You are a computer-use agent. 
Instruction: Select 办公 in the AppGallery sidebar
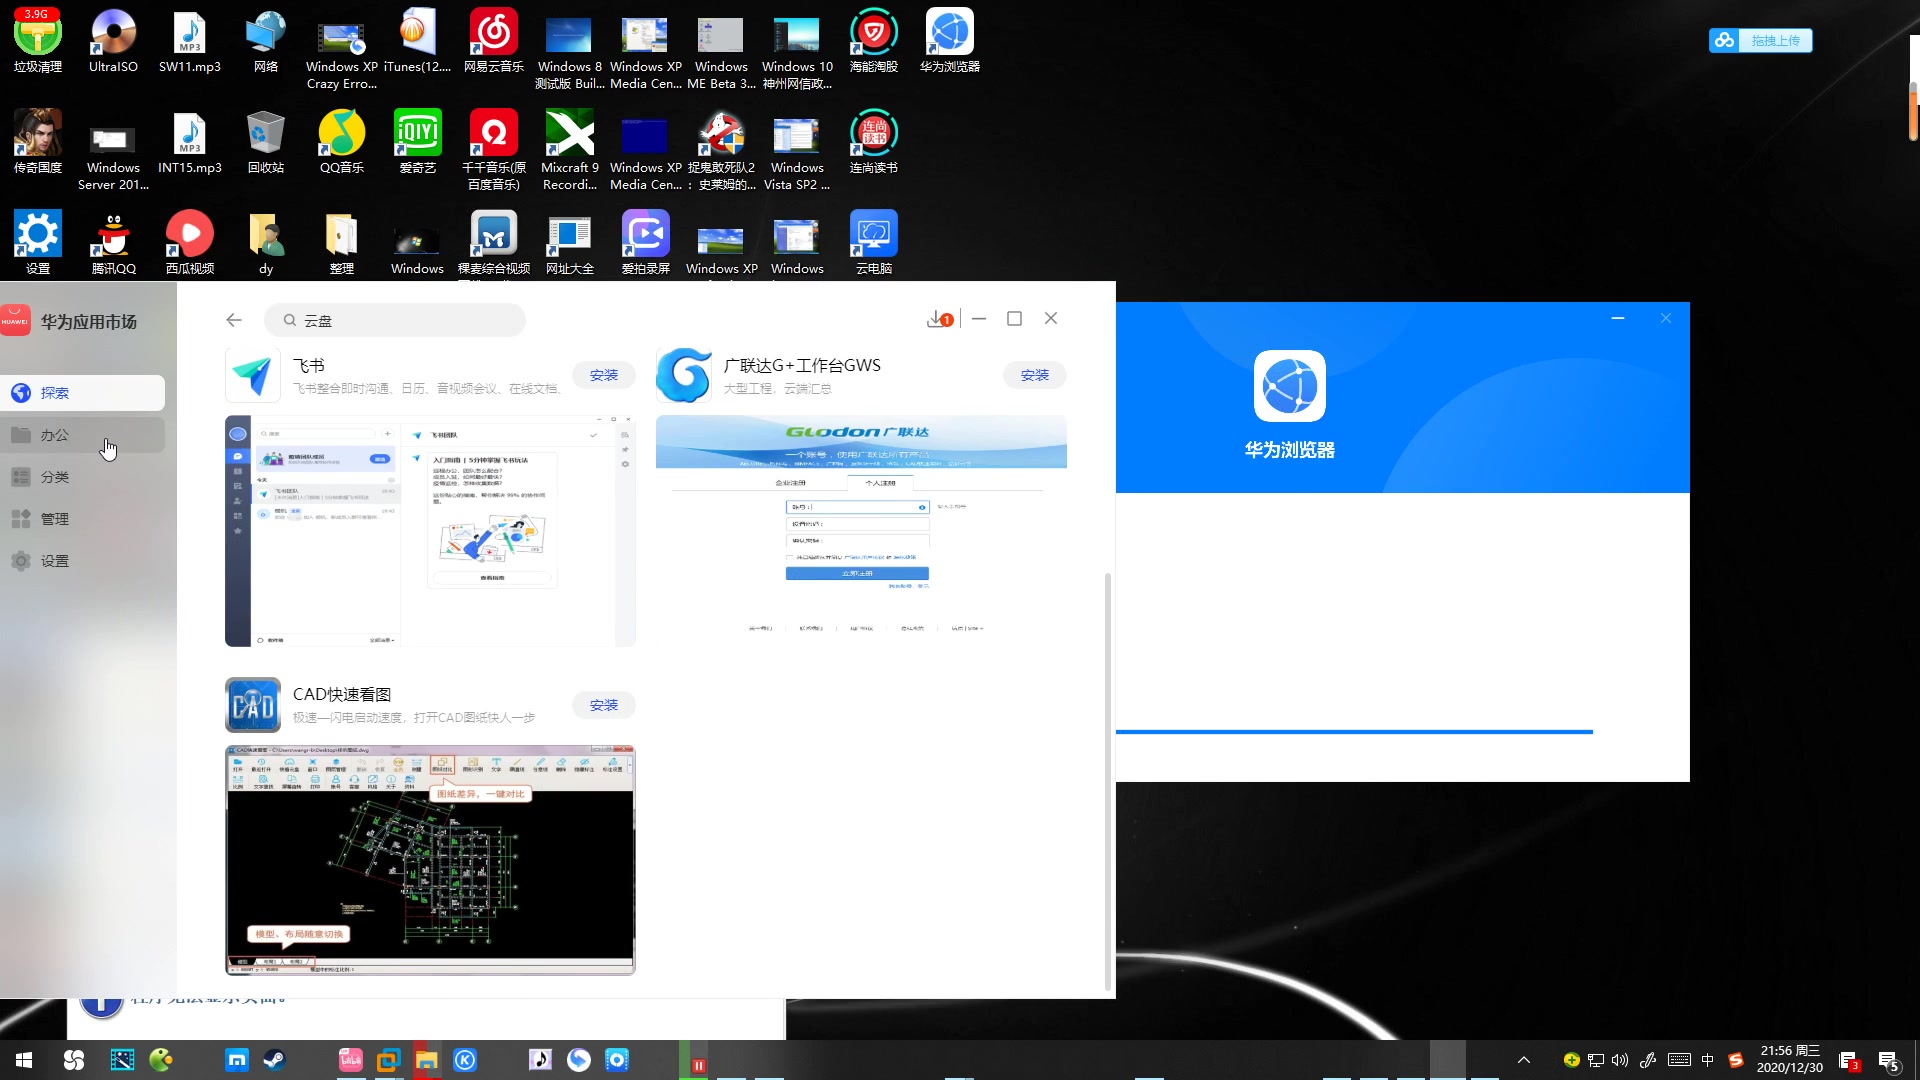point(82,435)
